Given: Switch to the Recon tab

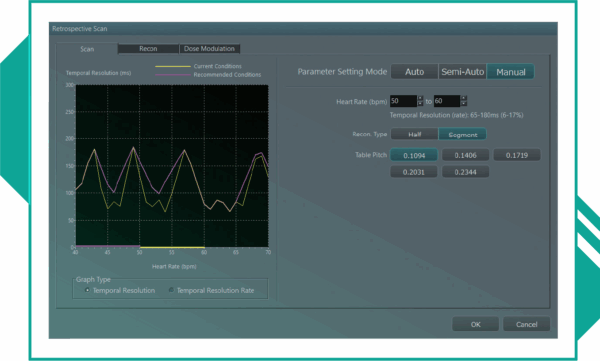Looking at the screenshot, I should (148, 49).
